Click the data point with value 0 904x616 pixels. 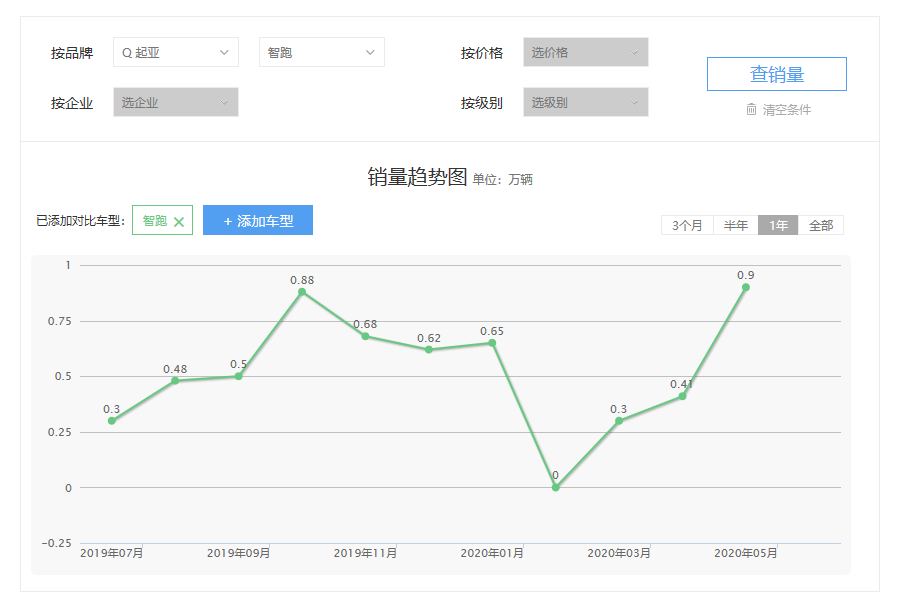tap(556, 487)
